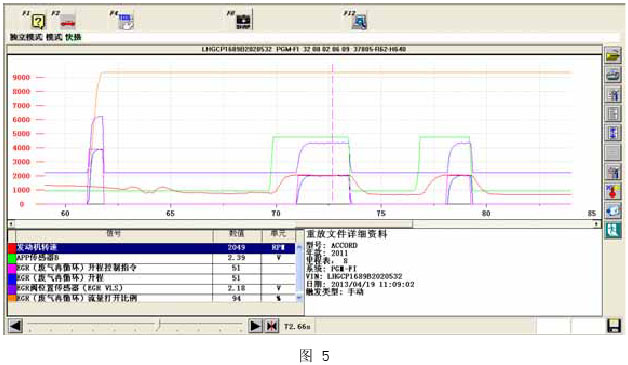628x365 pixels.
Task: Save using the floppy disk icon
Action: pos(614,326)
